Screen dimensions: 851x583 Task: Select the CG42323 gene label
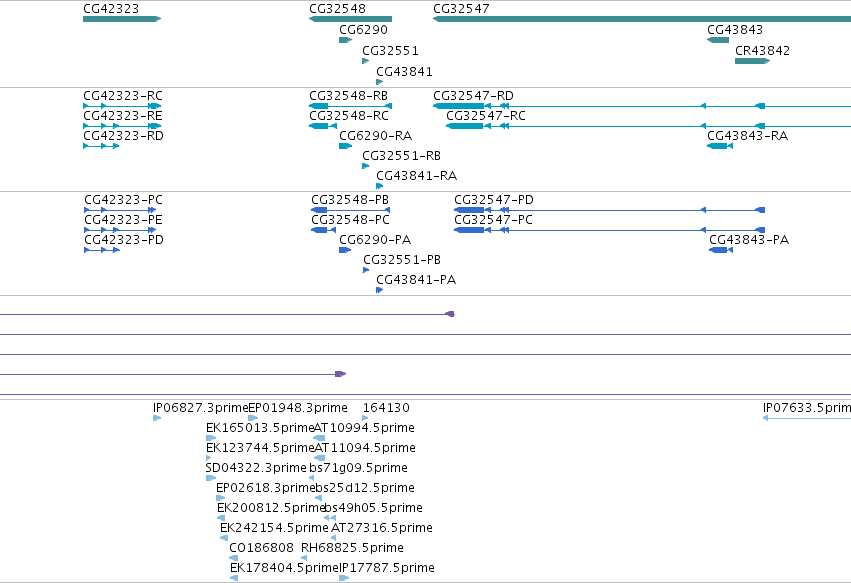pyautogui.click(x=111, y=9)
